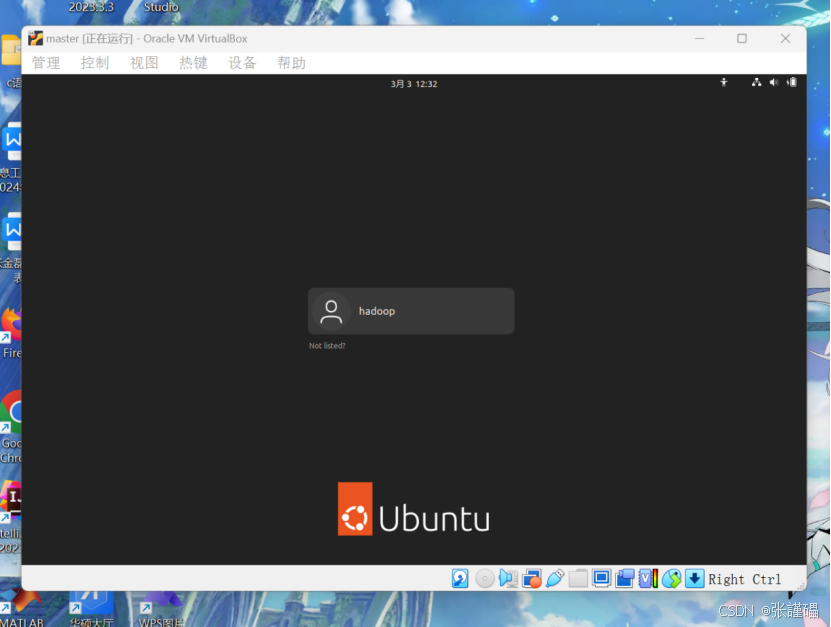Click the Right Ctrl host key label
The image size is (831, 627).
point(744,579)
